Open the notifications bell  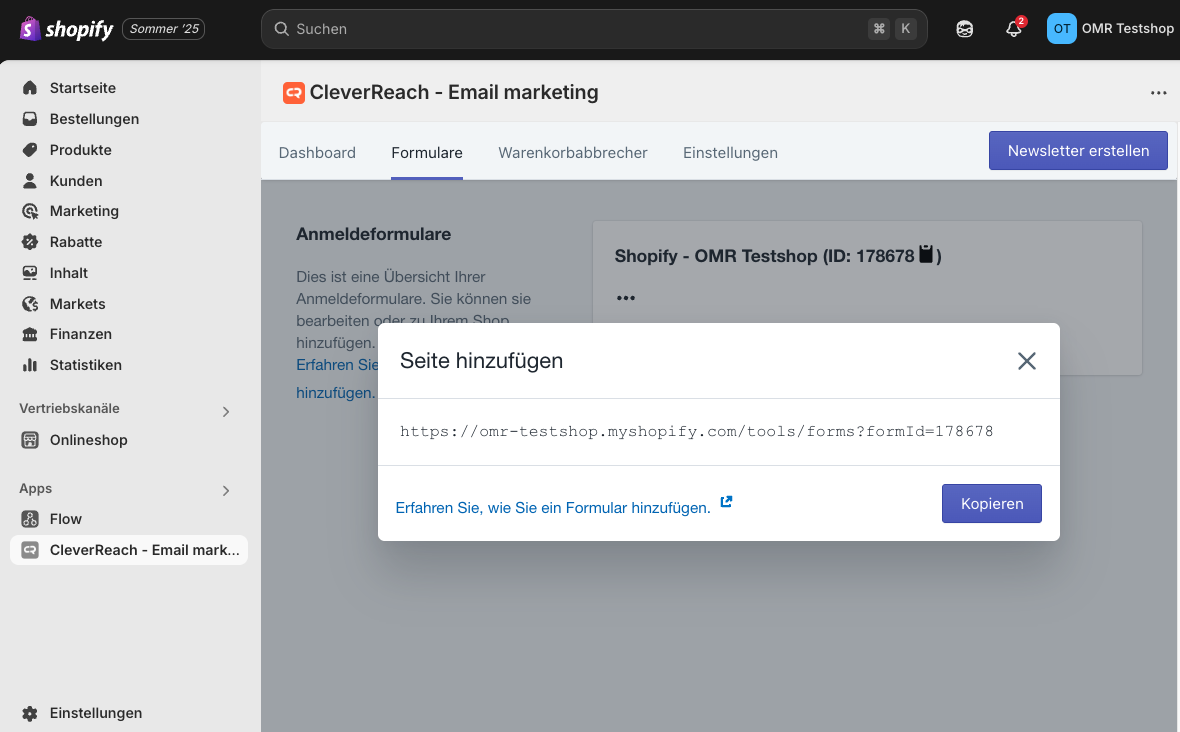1014,29
